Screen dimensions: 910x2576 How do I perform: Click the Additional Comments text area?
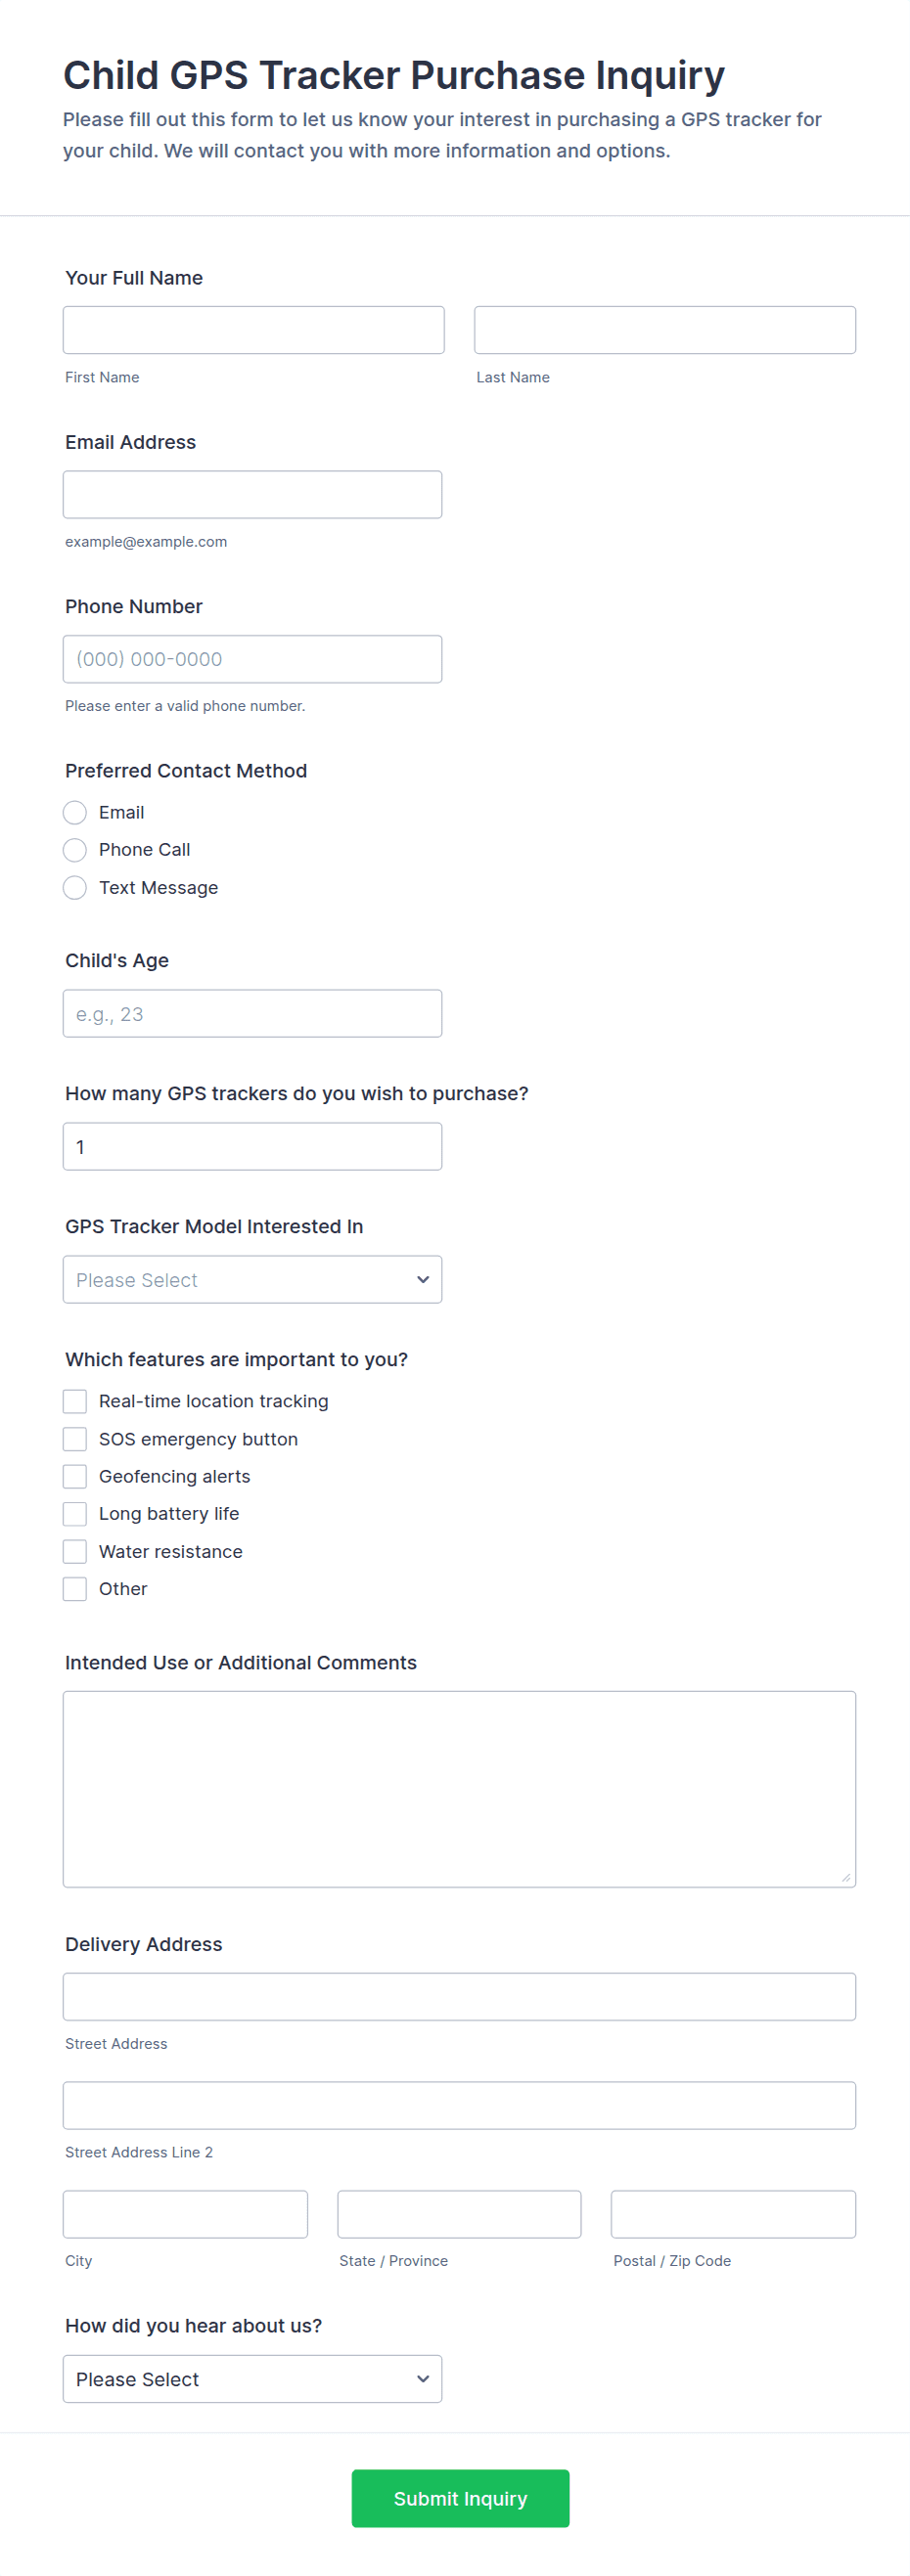coord(459,1789)
